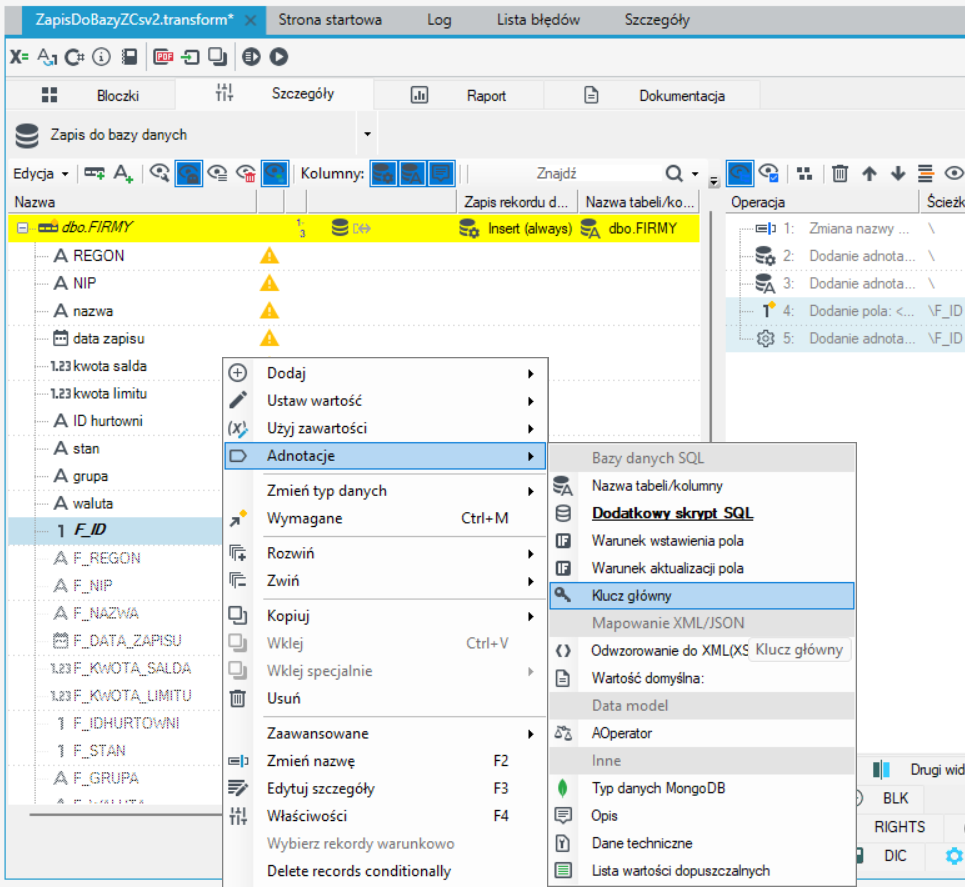Open the info icon in the top toolbar
965x887 pixels.
tap(102, 57)
